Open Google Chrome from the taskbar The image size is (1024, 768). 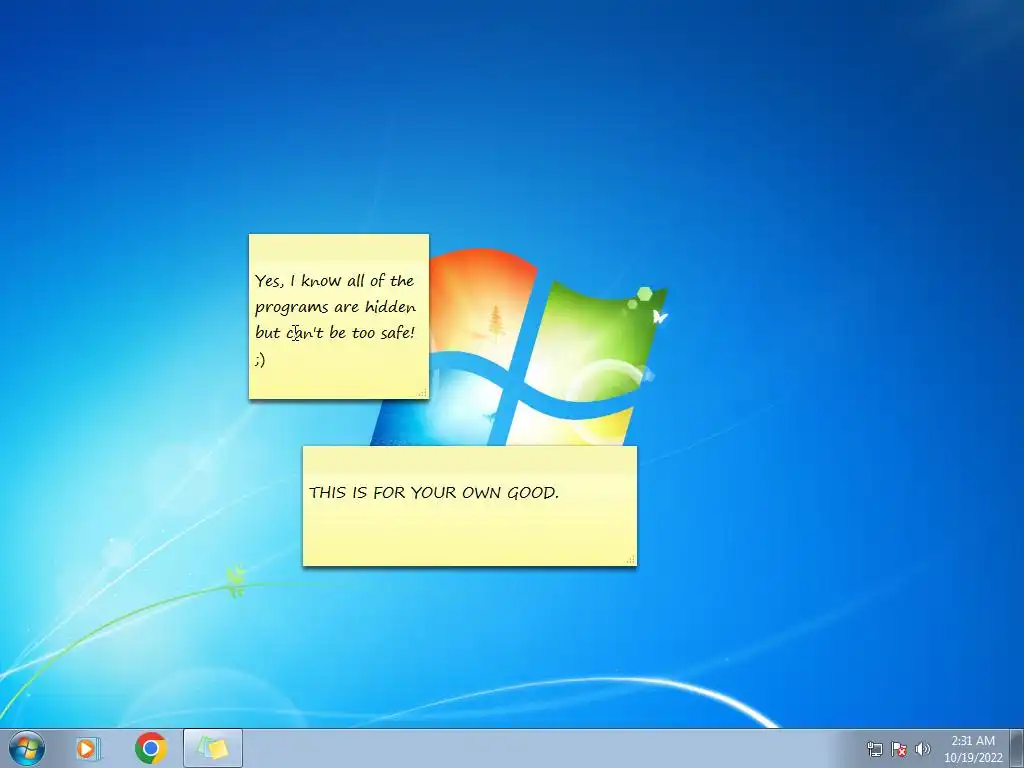pyautogui.click(x=151, y=748)
